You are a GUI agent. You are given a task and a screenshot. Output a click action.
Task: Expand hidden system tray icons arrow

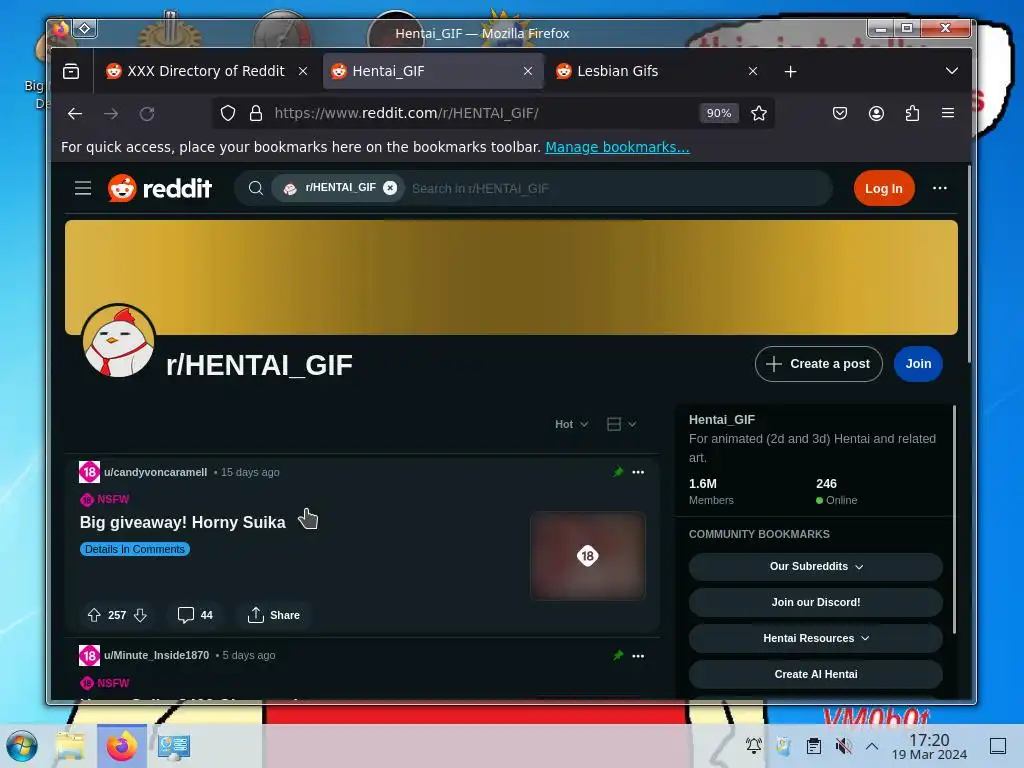click(872, 746)
